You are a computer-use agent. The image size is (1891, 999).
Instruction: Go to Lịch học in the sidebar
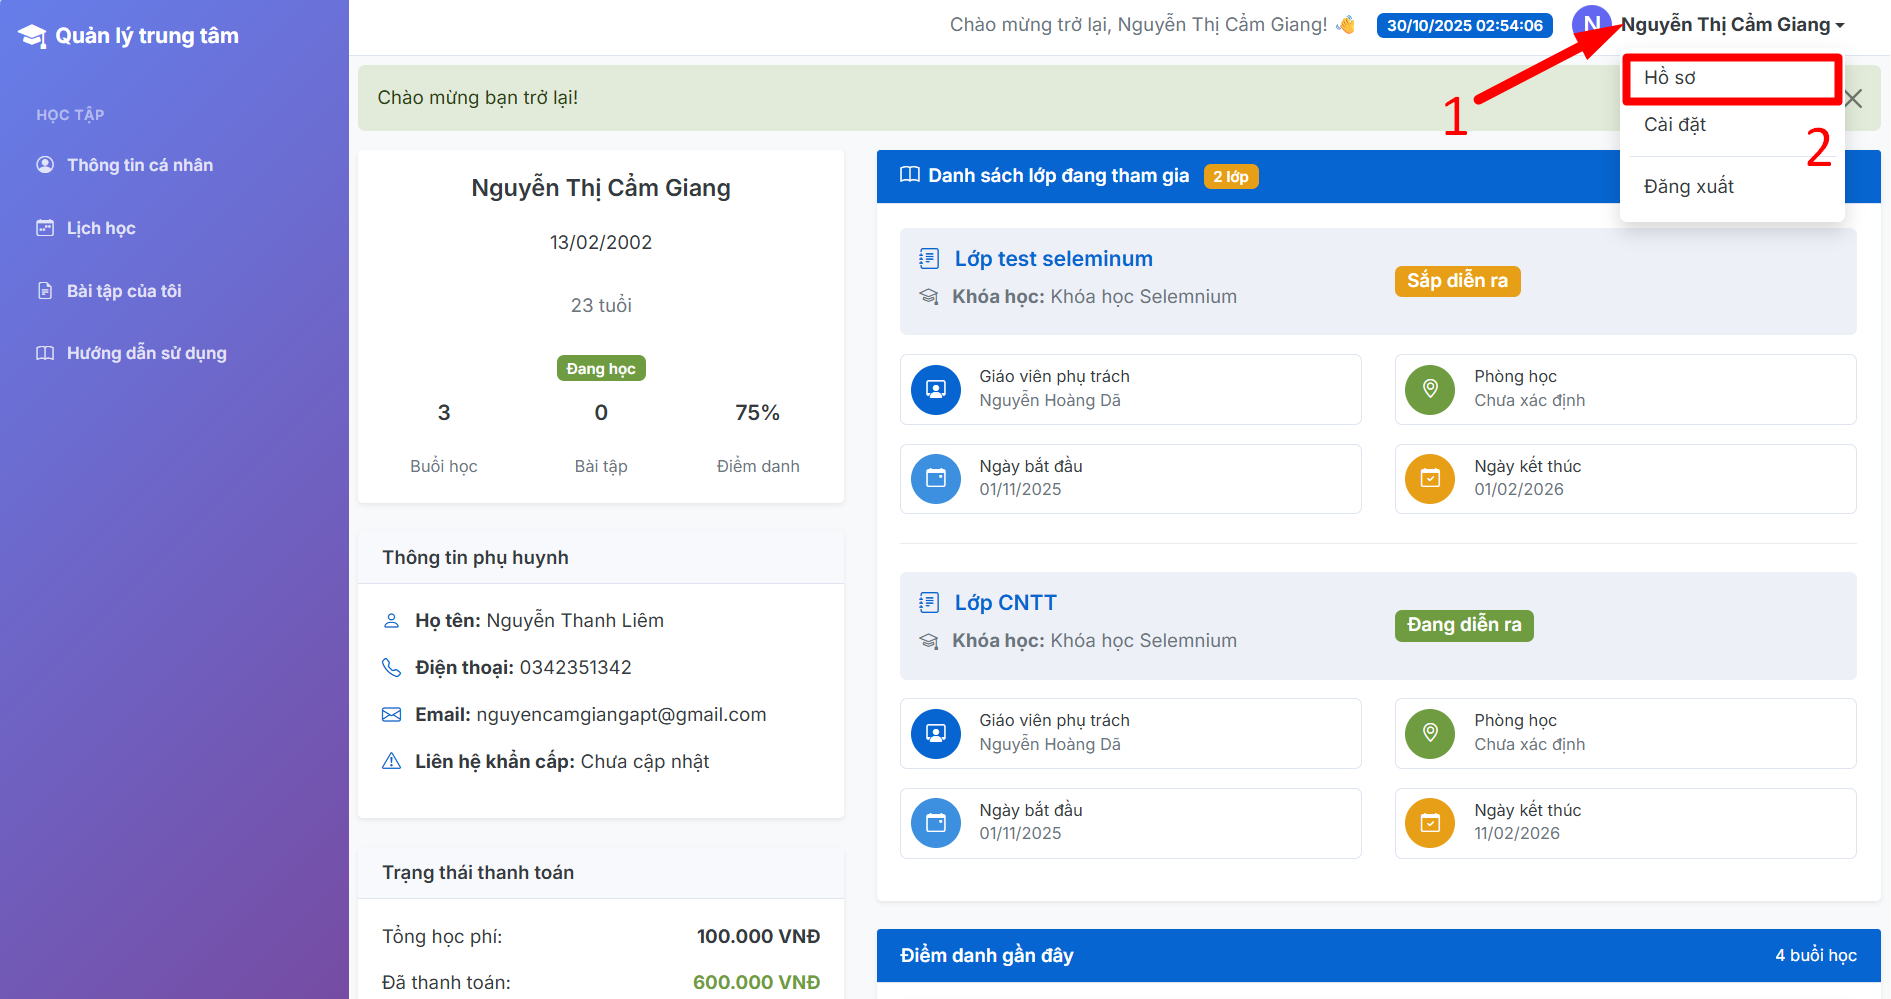click(x=101, y=228)
